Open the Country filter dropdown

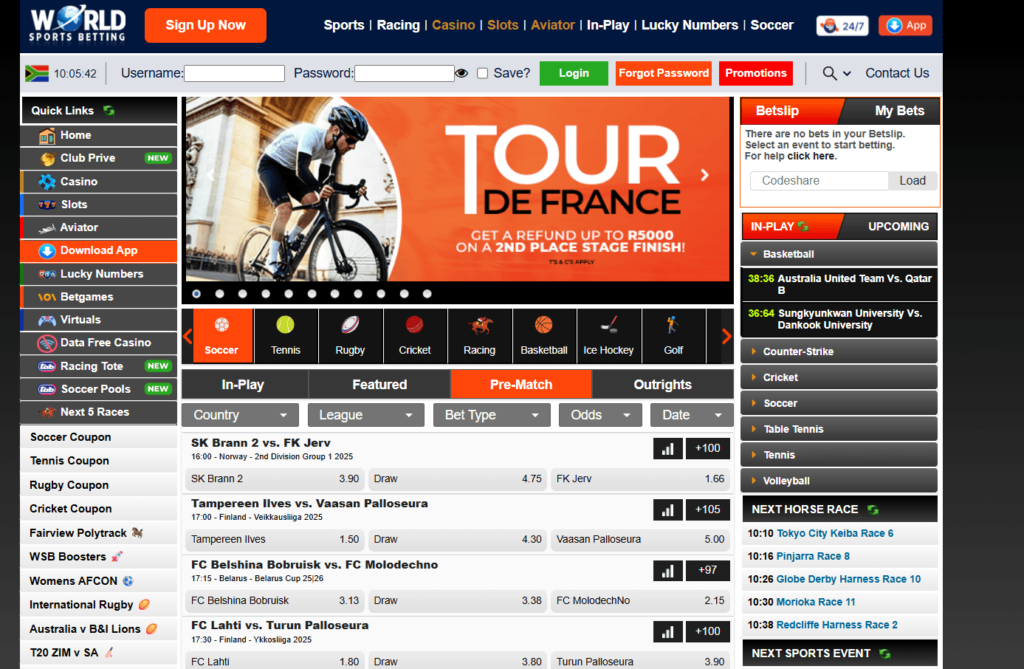[240, 415]
